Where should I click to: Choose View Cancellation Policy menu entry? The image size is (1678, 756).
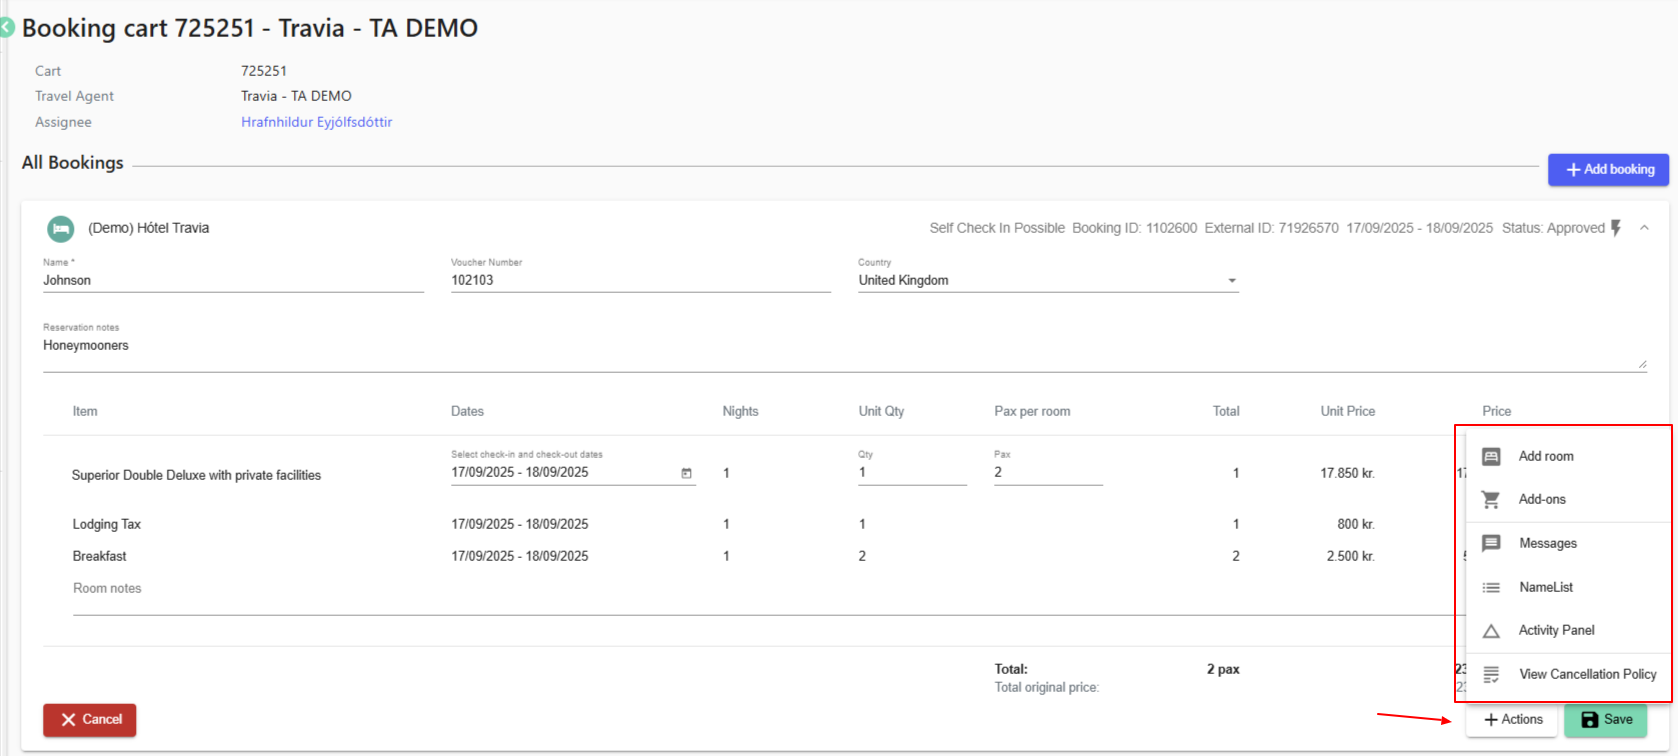[x=1568, y=674]
